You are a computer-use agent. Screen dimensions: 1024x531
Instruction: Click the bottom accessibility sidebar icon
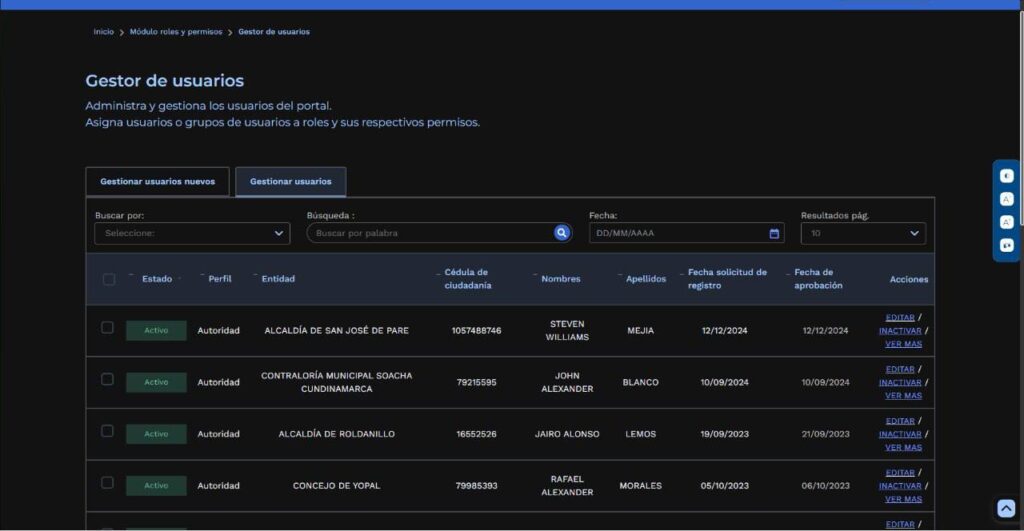click(x=1006, y=246)
